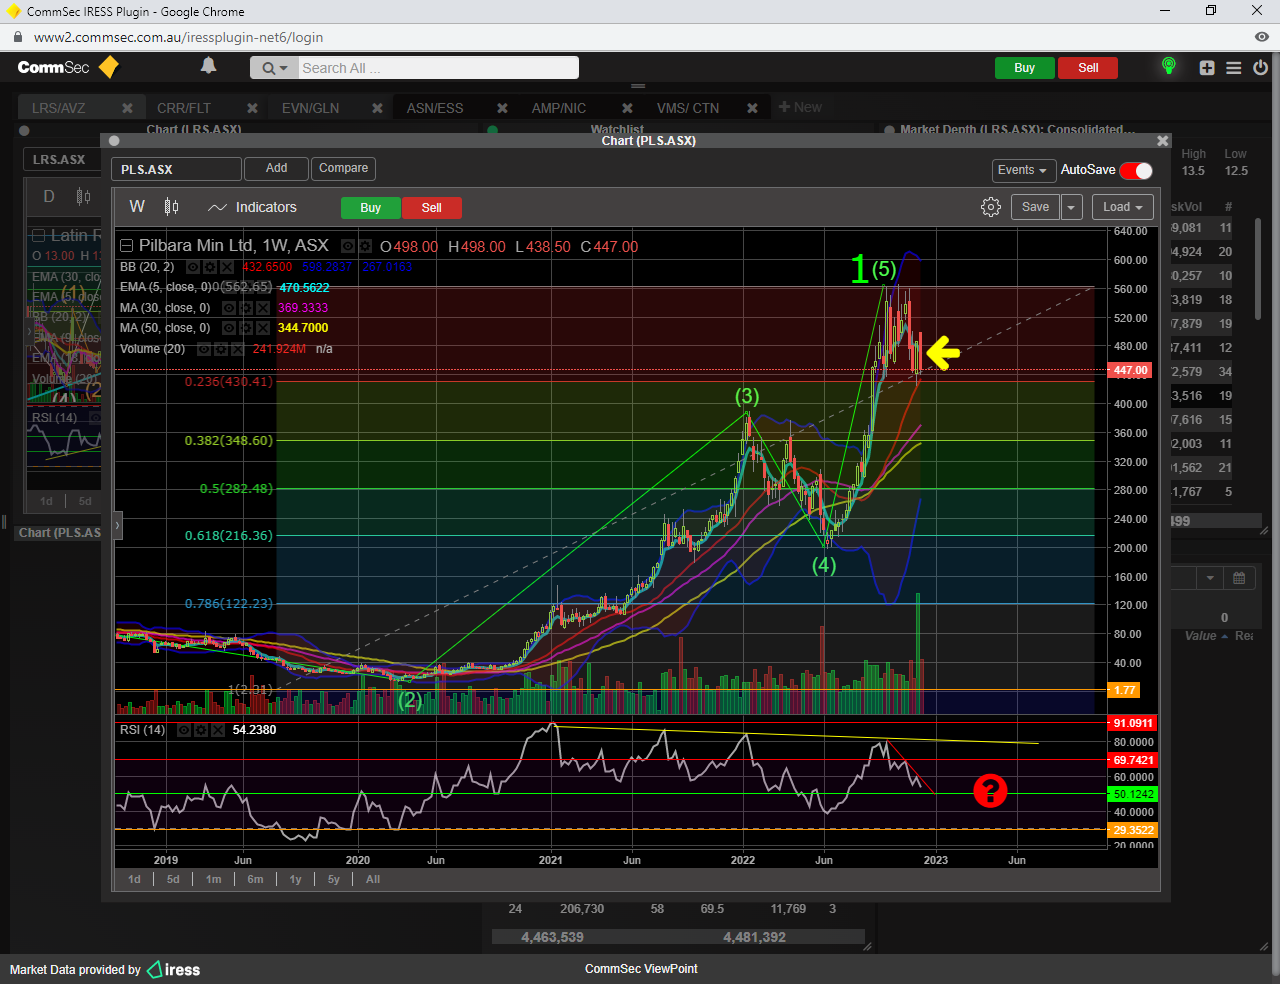Open the calendar icon in the background order panel

coord(1239,578)
